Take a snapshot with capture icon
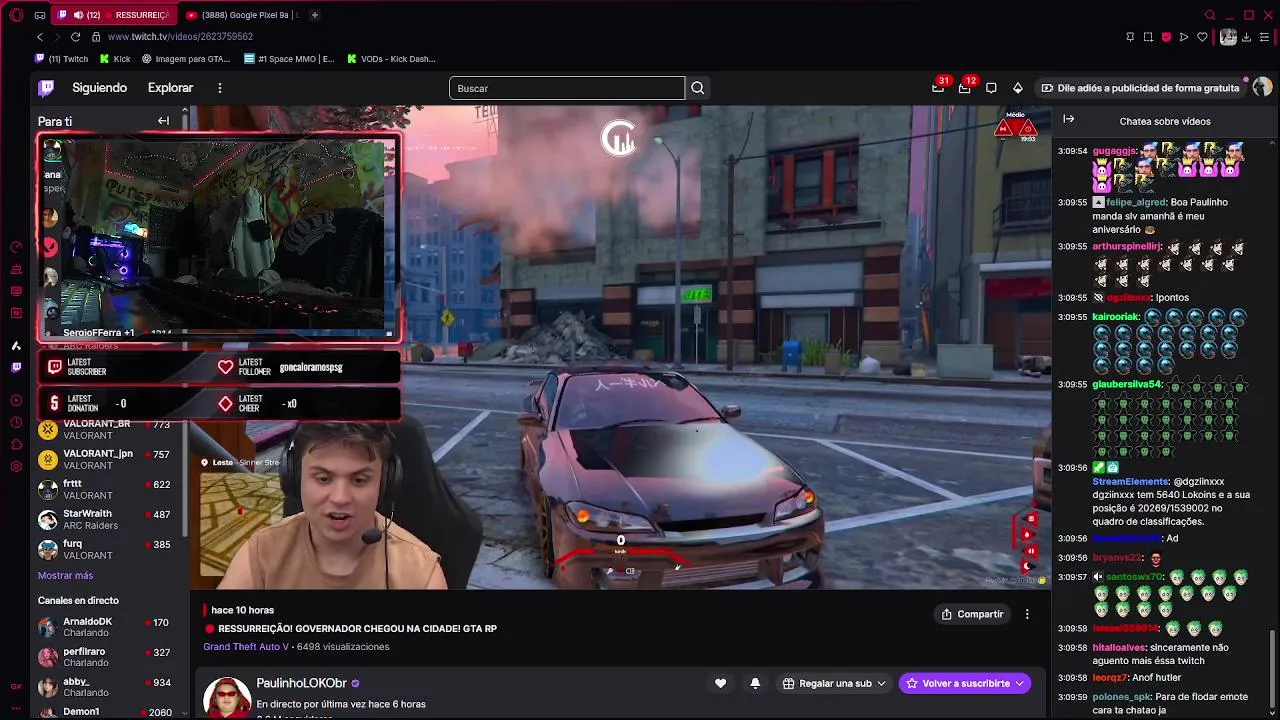Screen dimensions: 1280x720 point(1148,37)
